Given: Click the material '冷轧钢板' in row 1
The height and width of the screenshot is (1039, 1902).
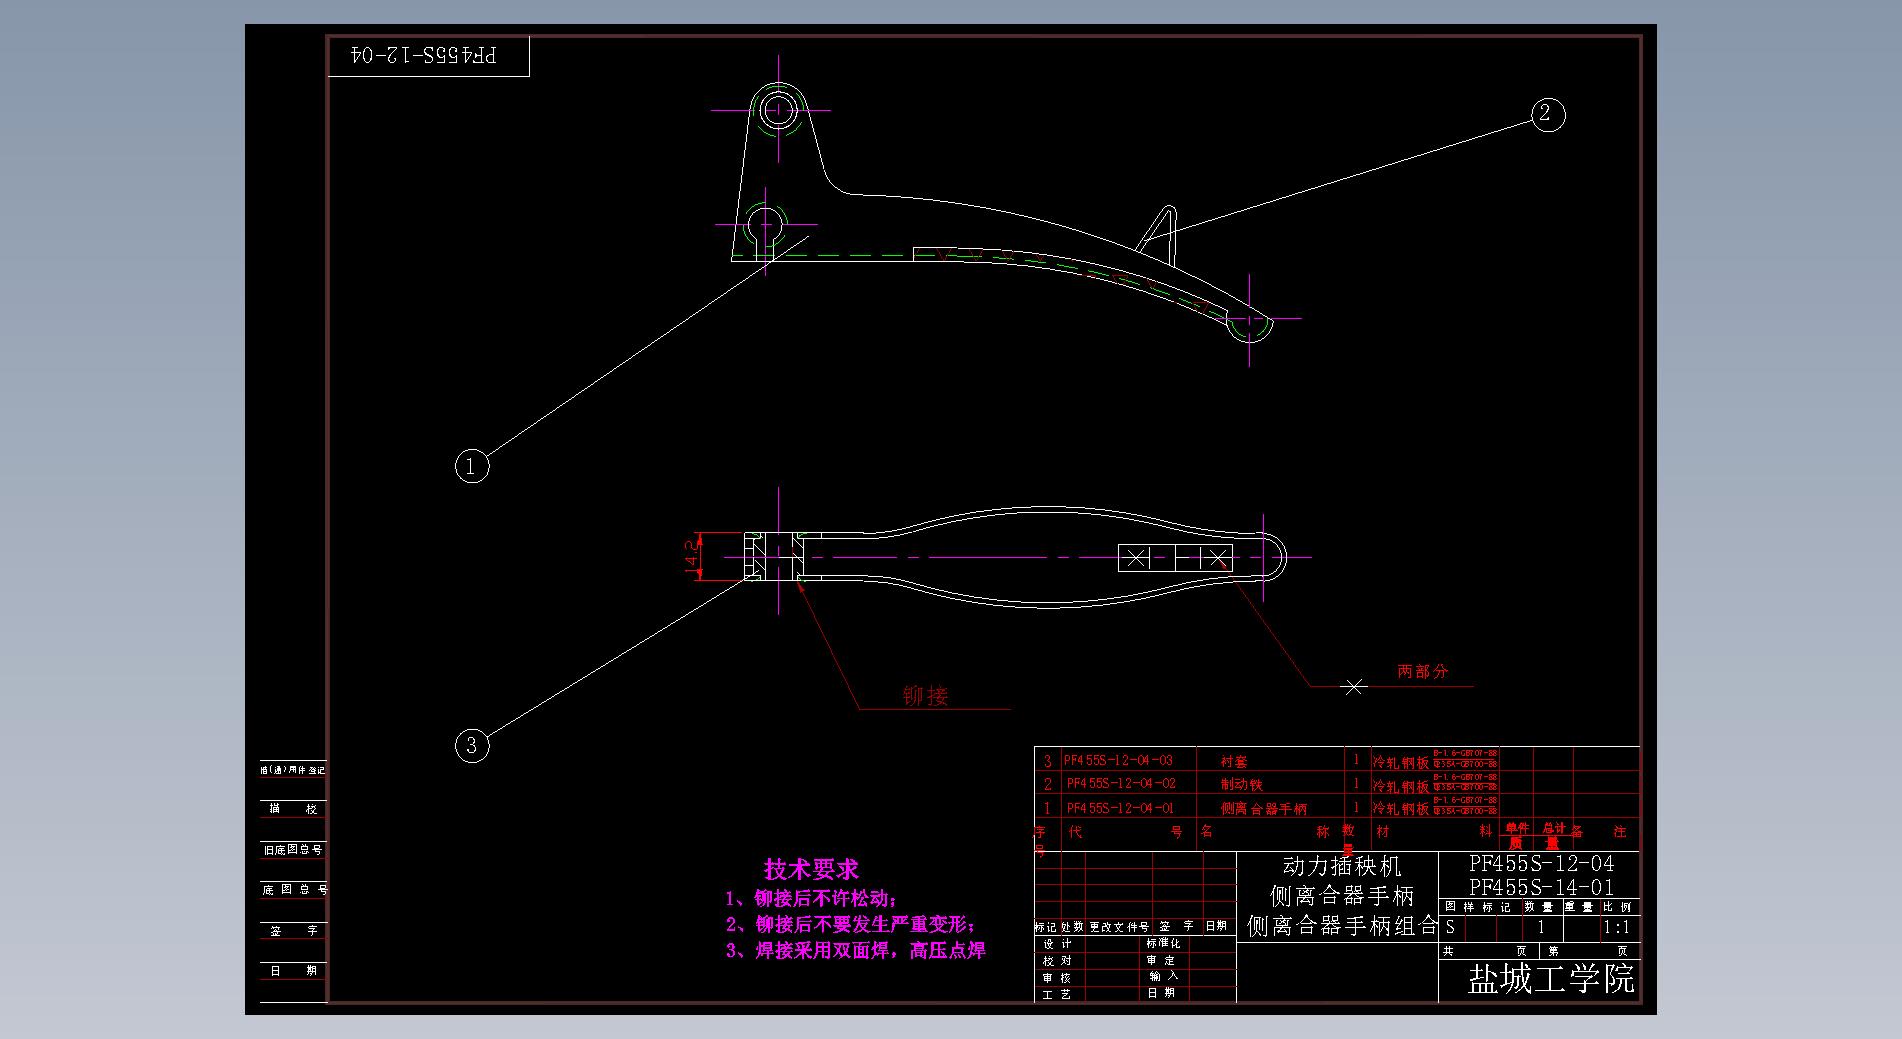Looking at the screenshot, I should [1400, 809].
